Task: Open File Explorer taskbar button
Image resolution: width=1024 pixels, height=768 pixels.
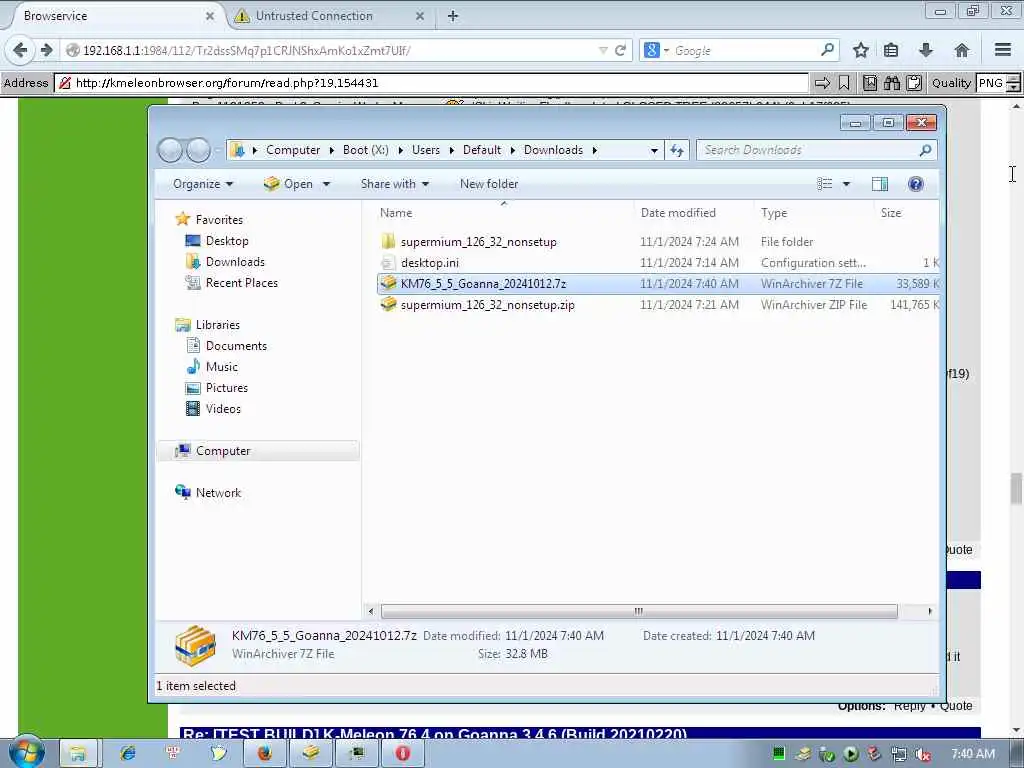Action: tap(78, 754)
